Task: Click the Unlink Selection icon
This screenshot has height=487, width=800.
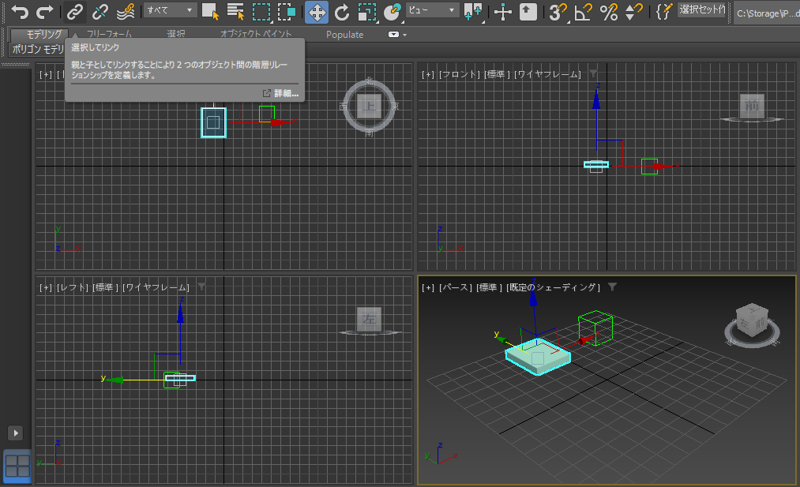Action: [100, 12]
